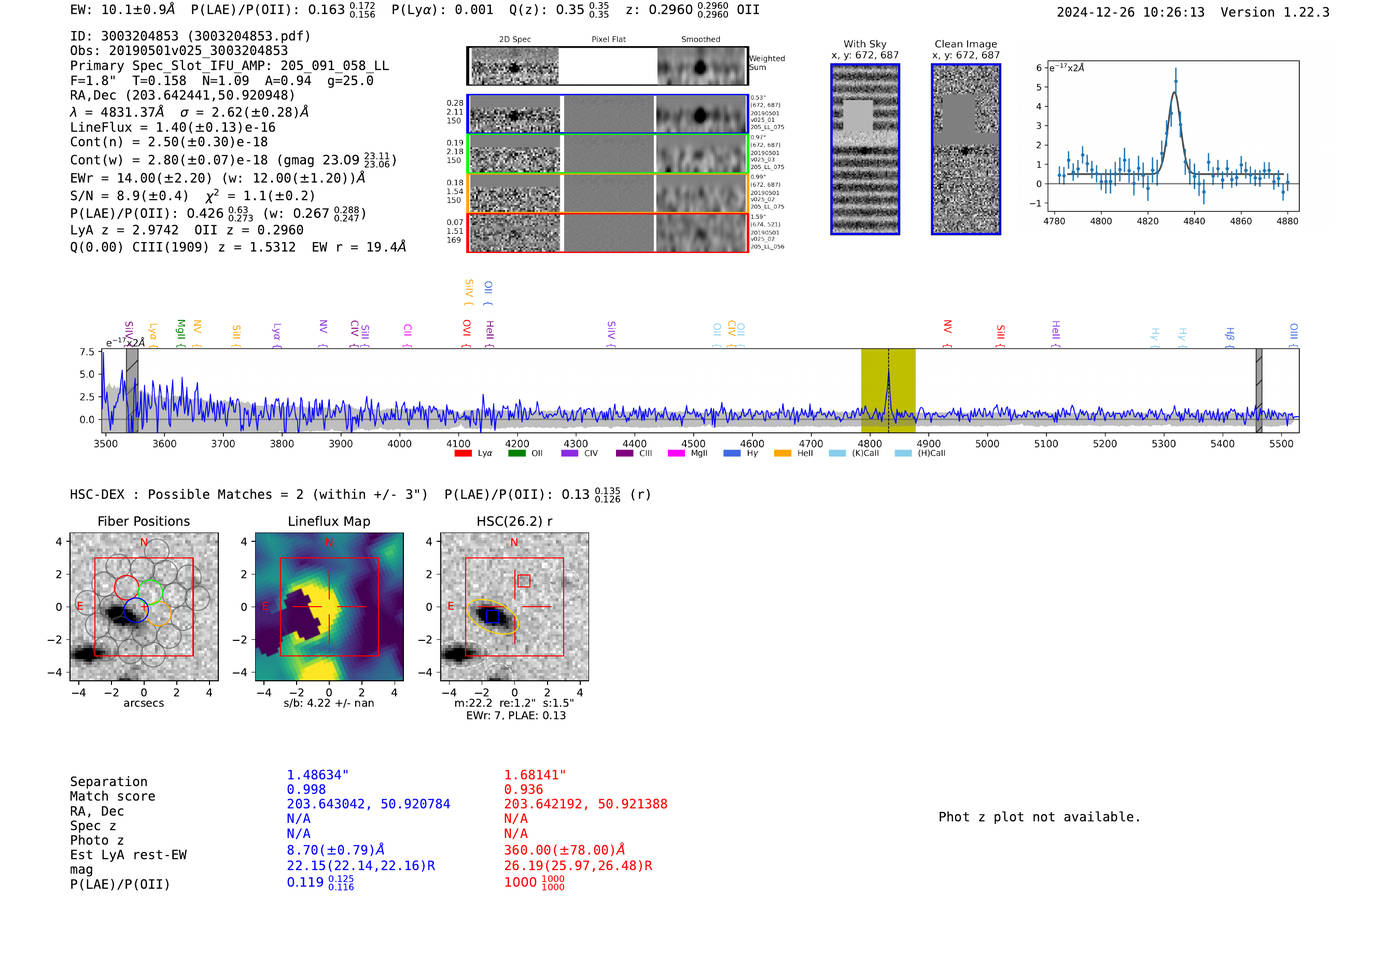Screen dimensions: 1400x953
Task: Click the HeII orange legend swatch
Action: point(782,454)
